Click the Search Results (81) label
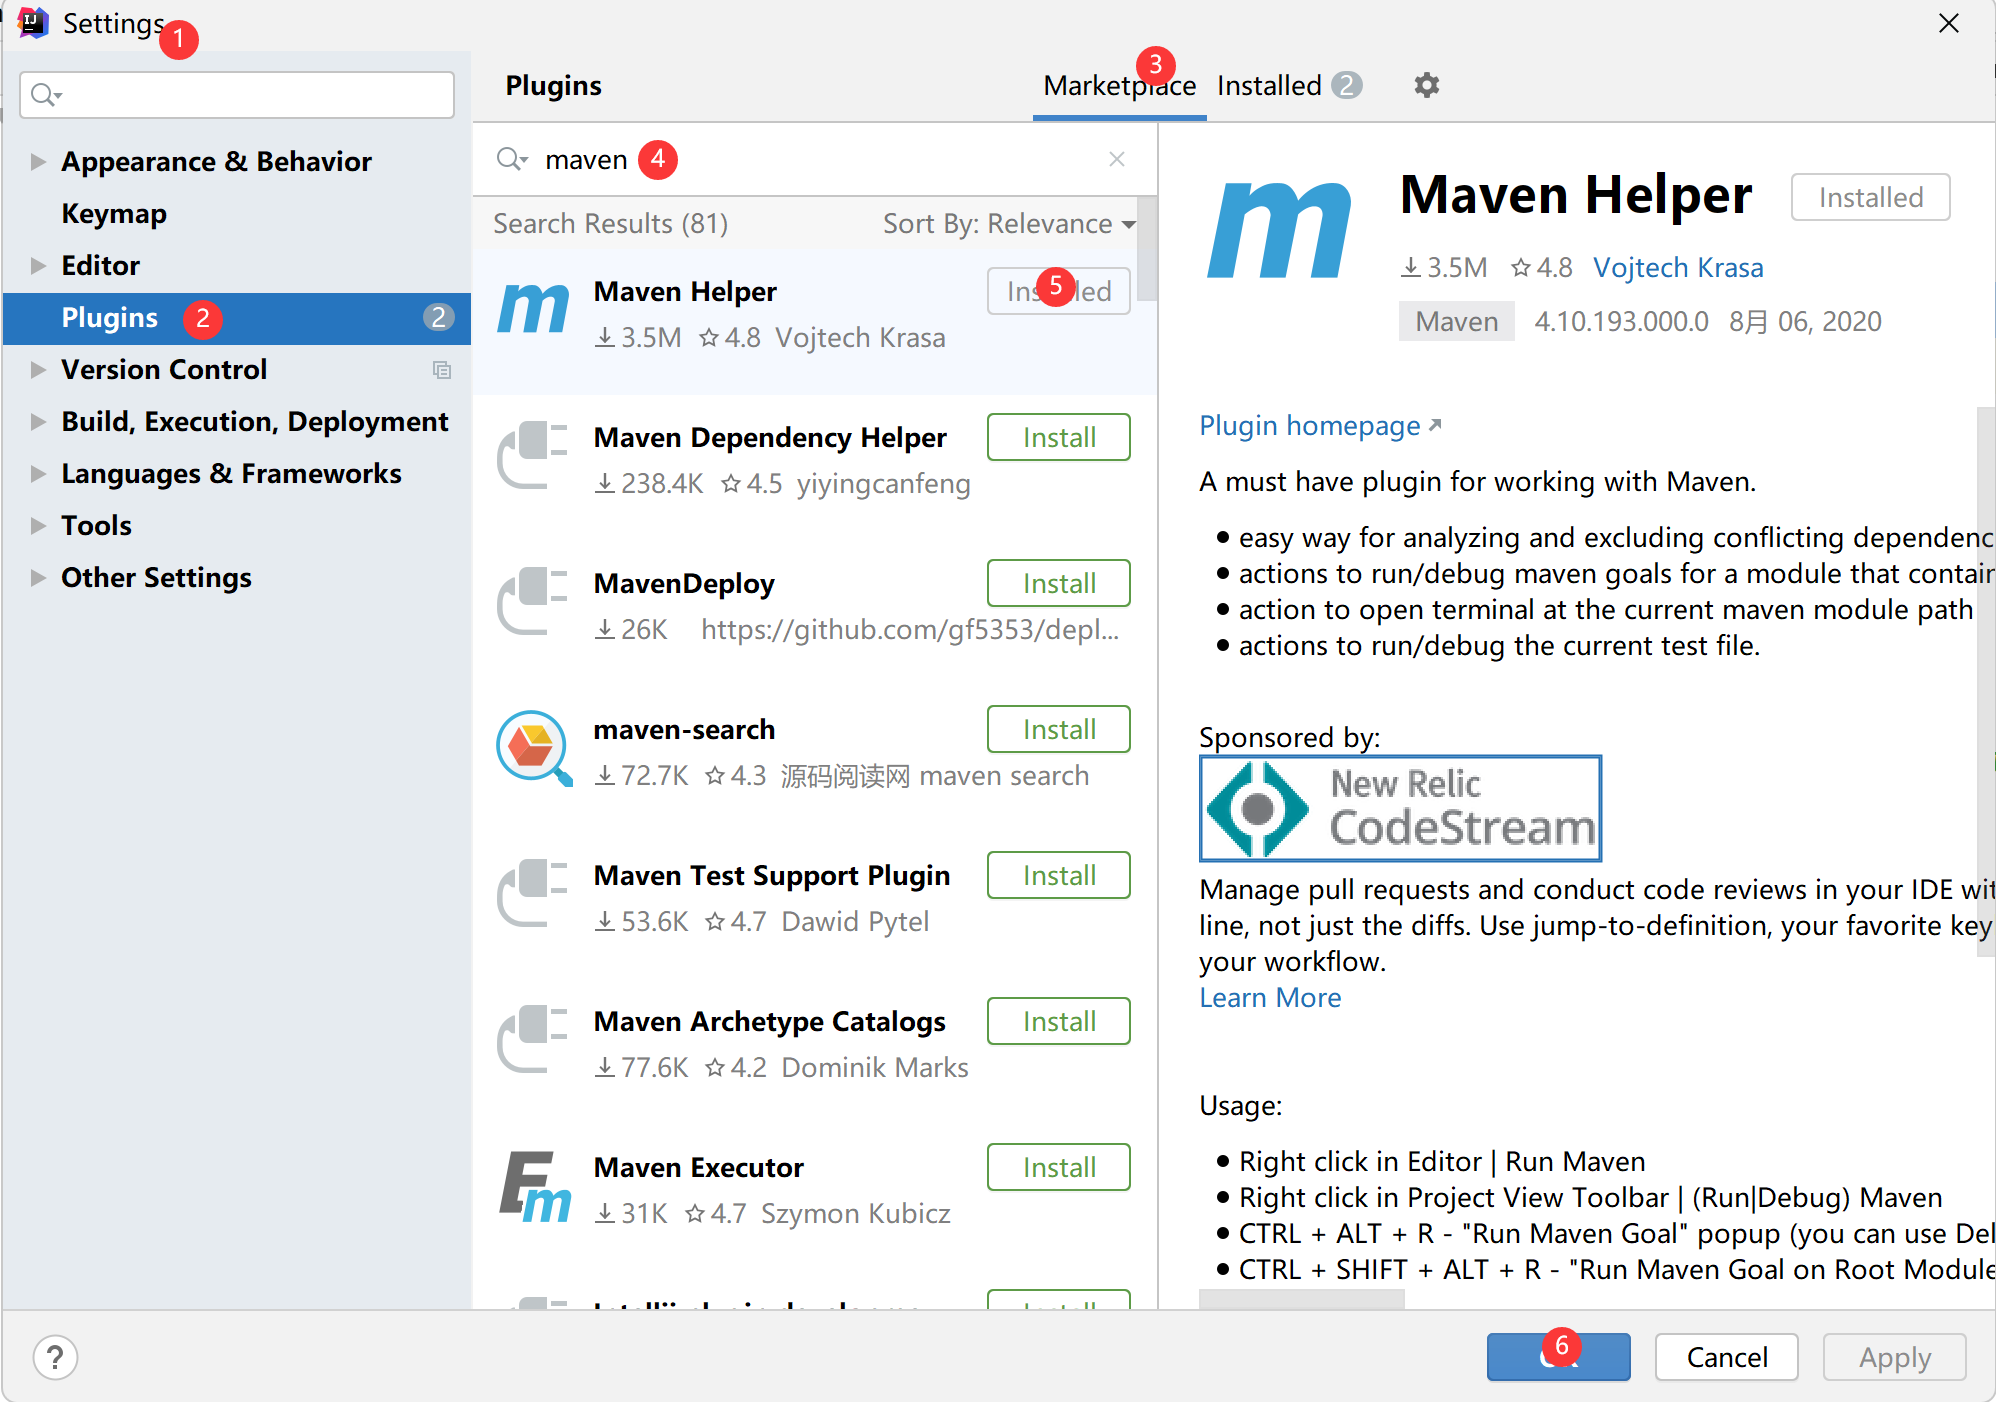 610,224
